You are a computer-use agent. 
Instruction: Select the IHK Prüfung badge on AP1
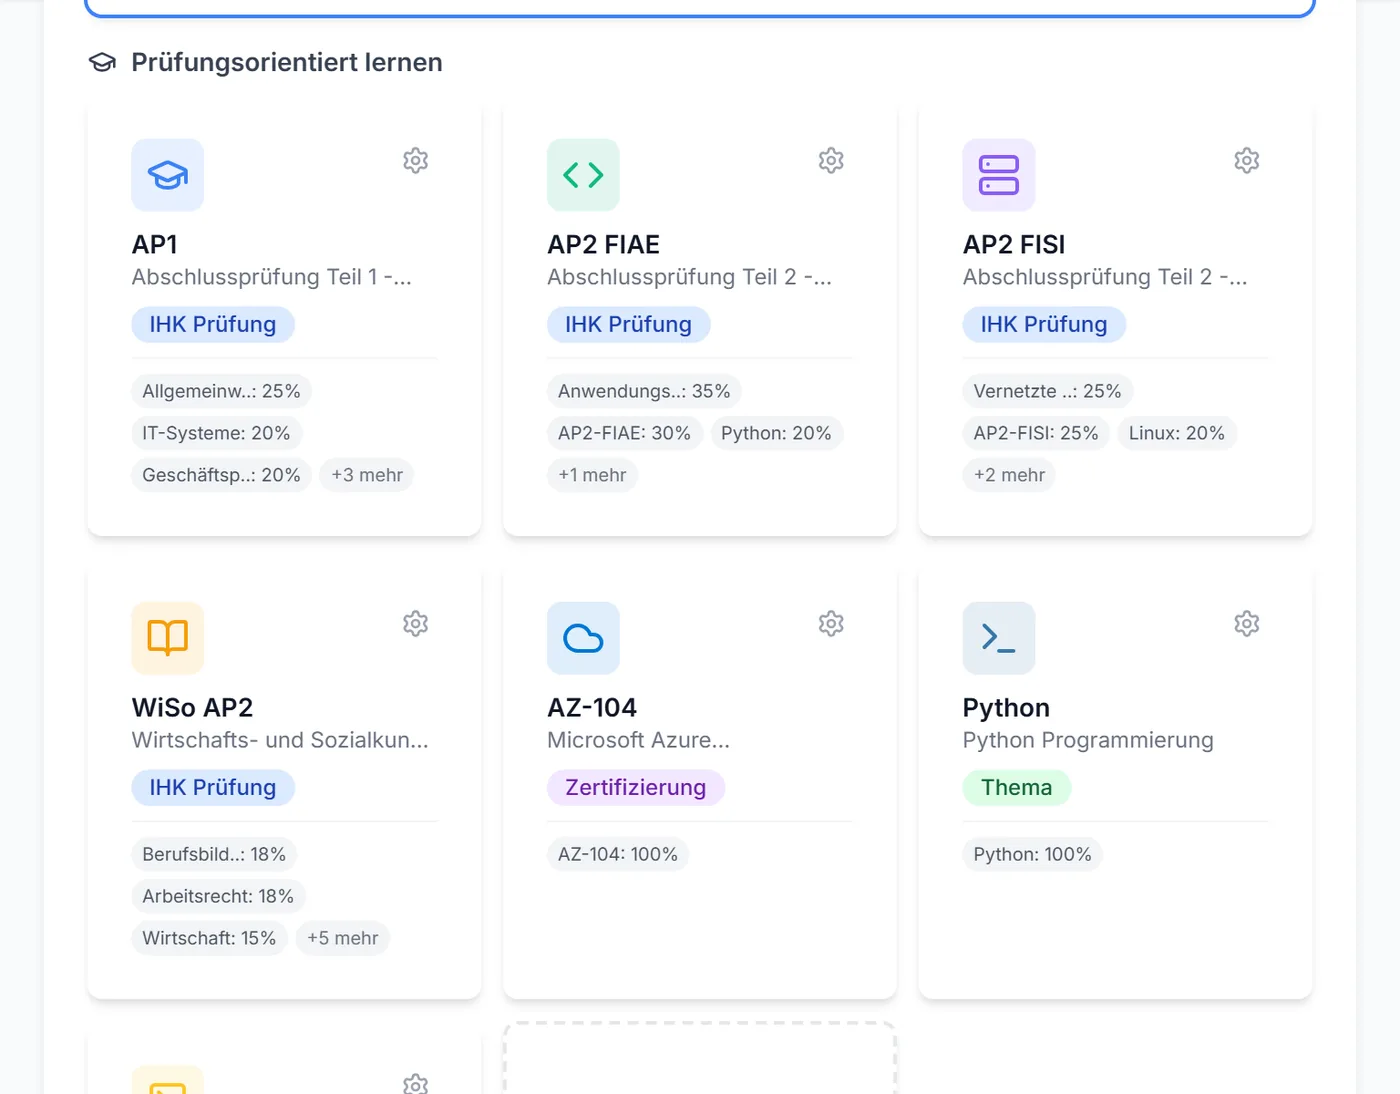click(213, 324)
